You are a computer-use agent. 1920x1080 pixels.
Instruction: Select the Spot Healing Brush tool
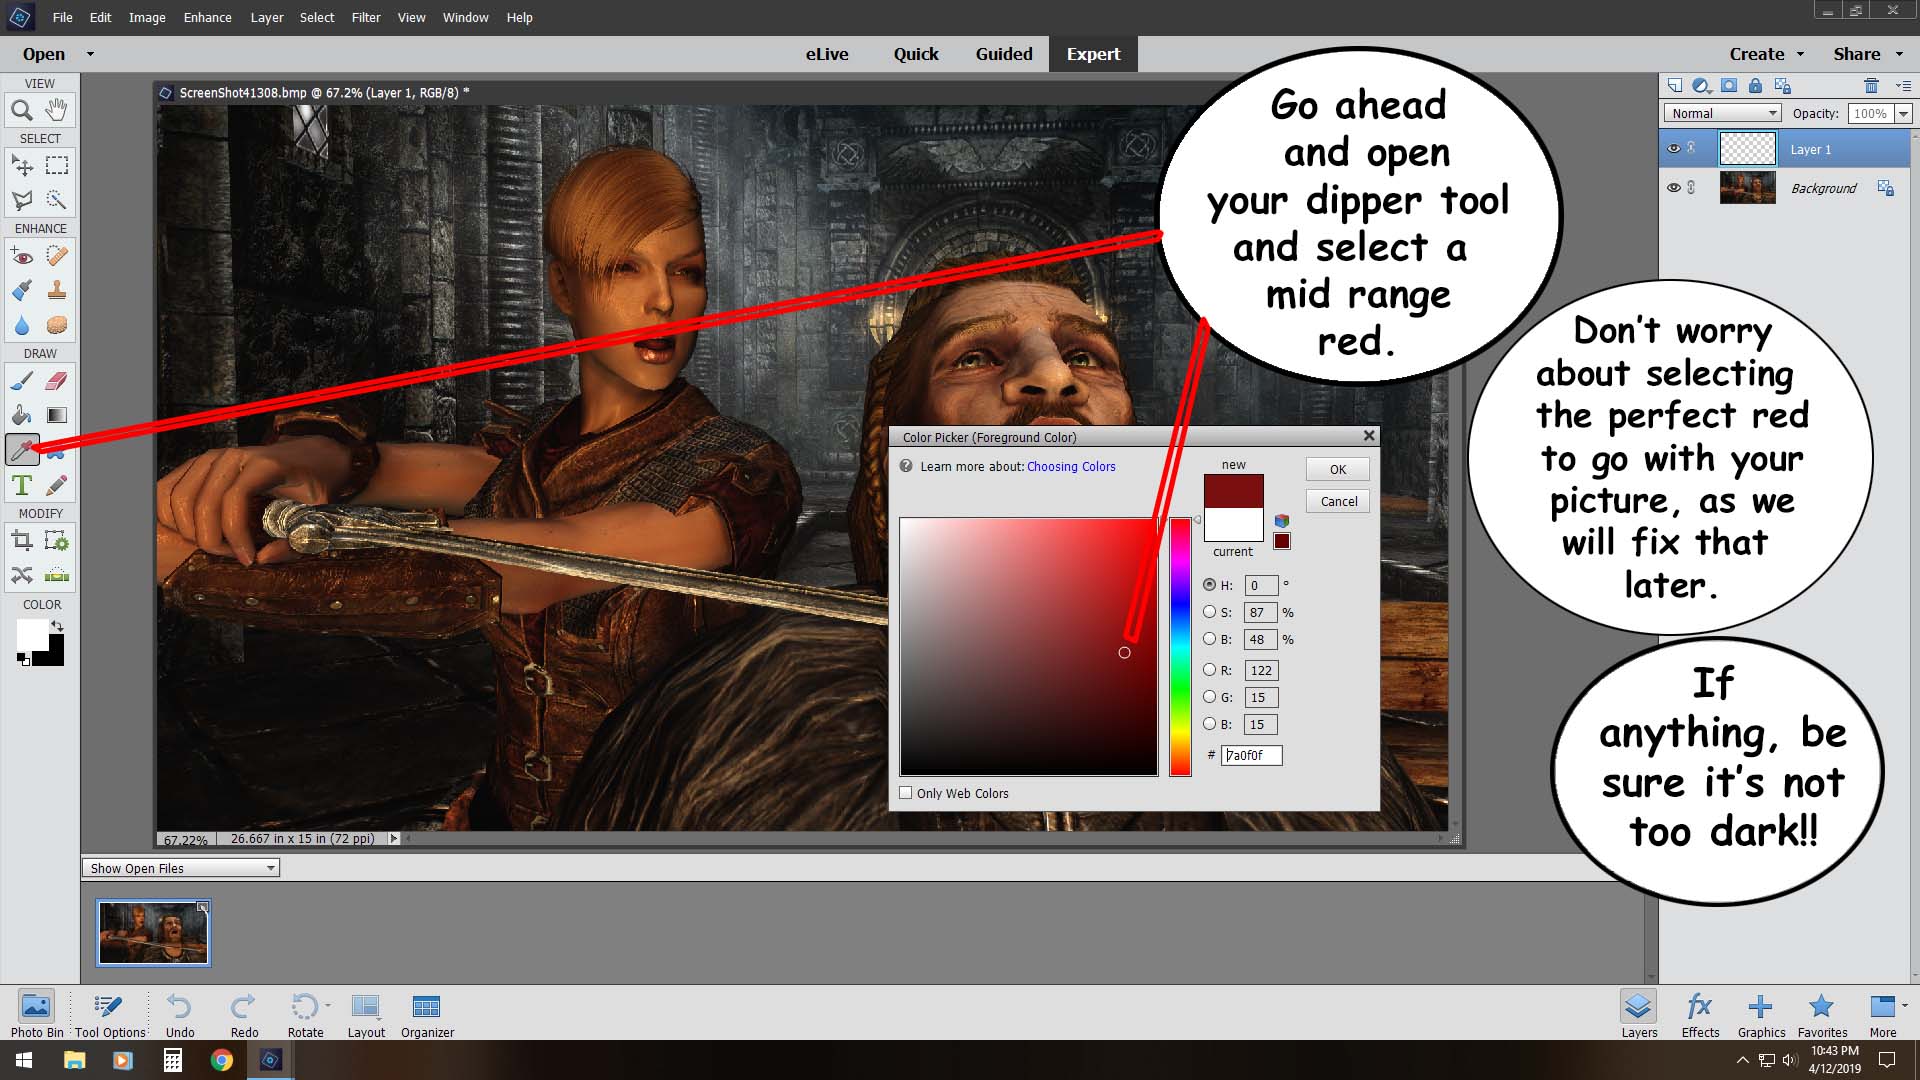coord(57,256)
